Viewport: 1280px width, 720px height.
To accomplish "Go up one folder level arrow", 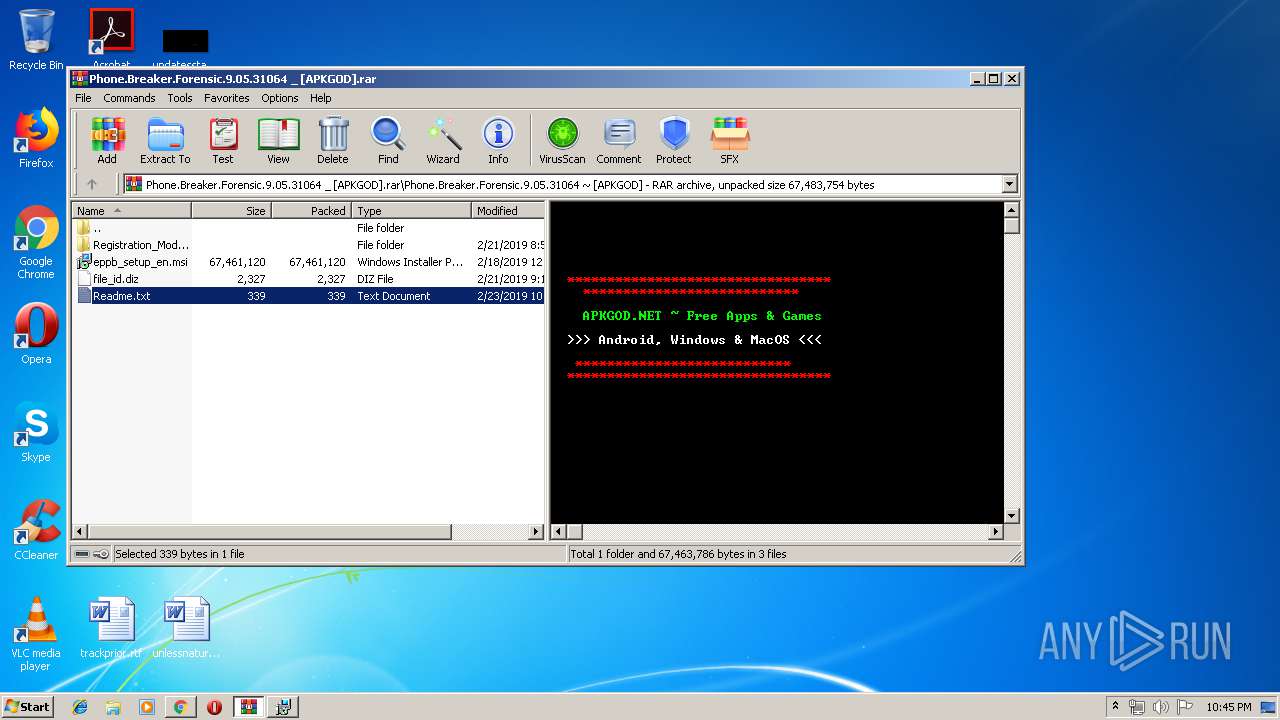I will point(92,184).
